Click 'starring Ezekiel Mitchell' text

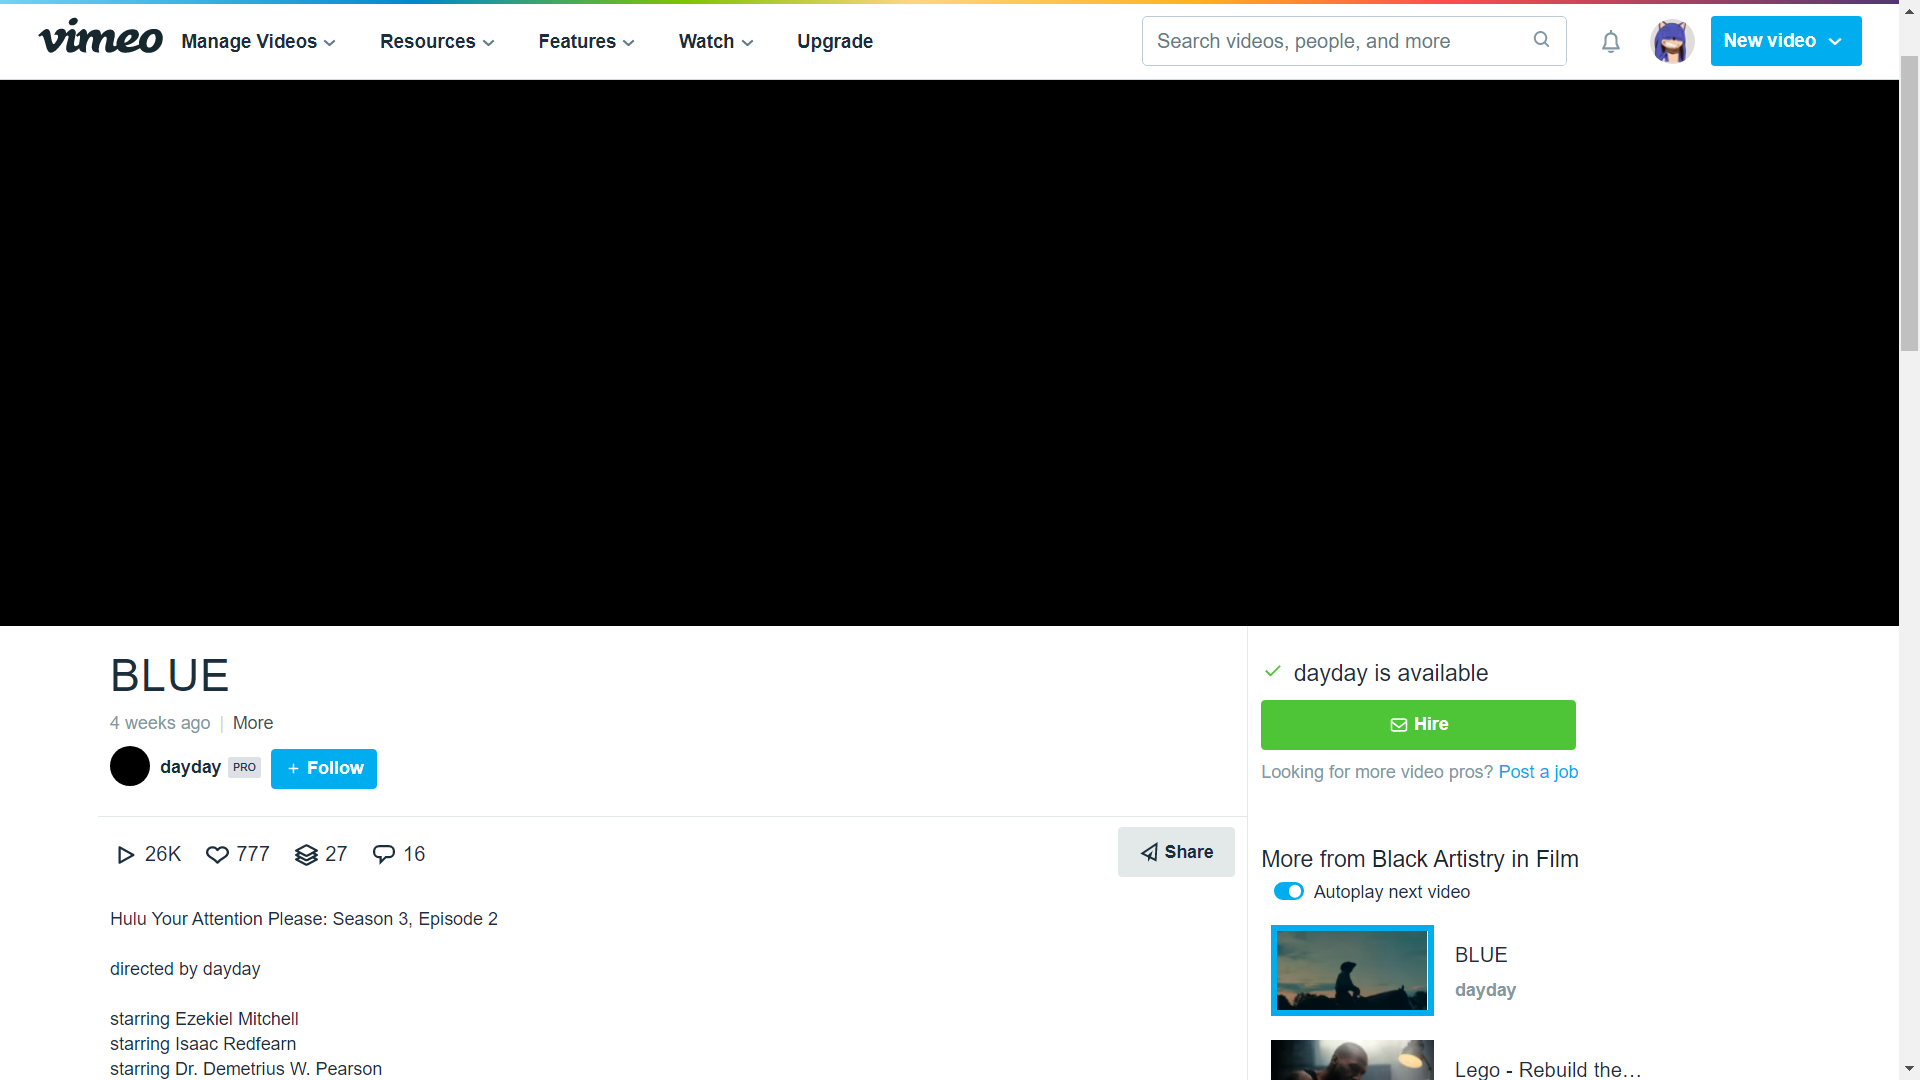click(x=204, y=1019)
